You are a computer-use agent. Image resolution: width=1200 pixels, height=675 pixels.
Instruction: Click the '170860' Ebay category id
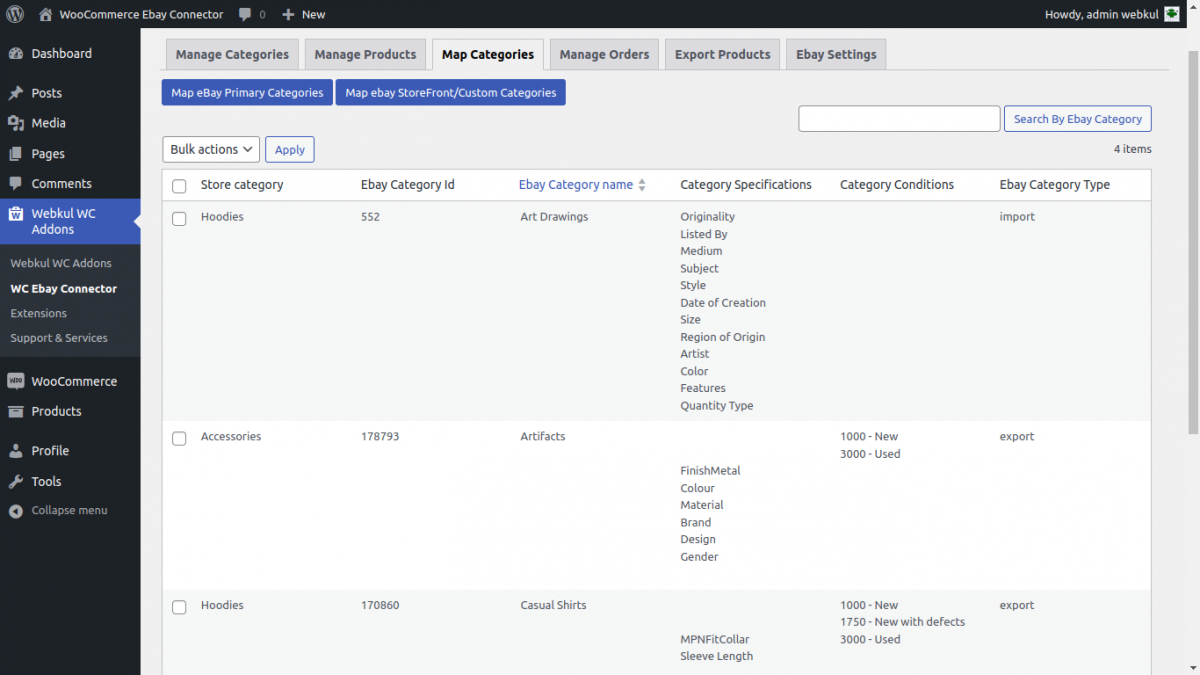[x=380, y=605]
